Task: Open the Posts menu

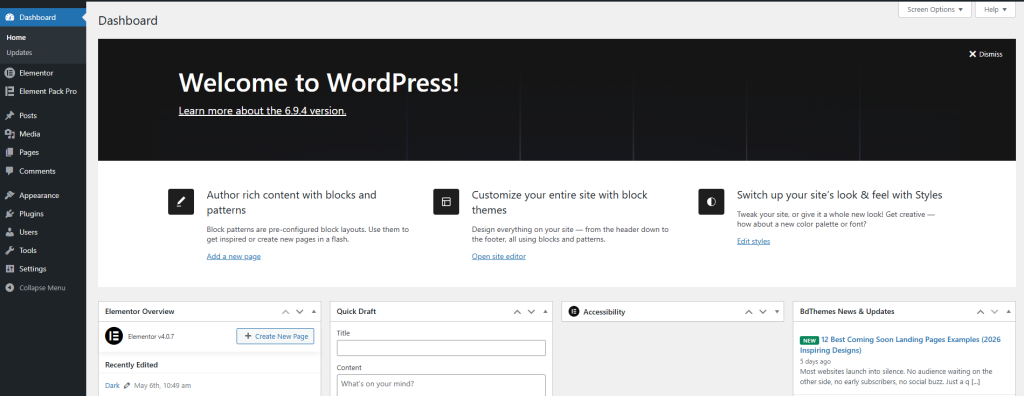Action: (28, 116)
